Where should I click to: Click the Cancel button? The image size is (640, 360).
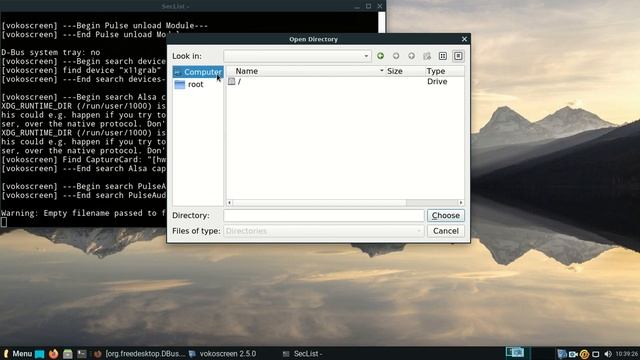(x=446, y=231)
